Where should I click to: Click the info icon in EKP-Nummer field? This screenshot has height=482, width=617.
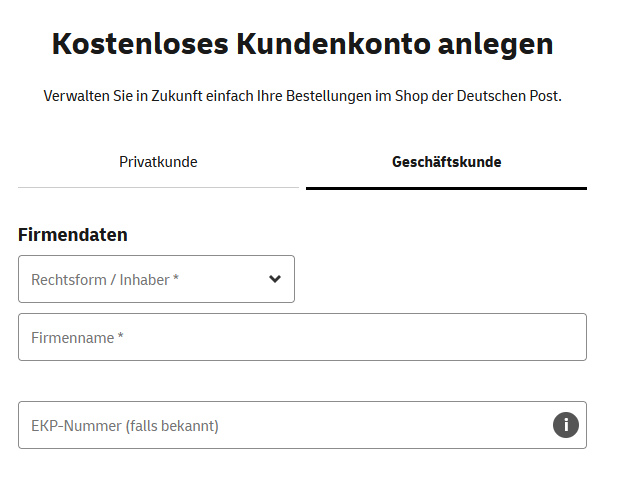tap(565, 425)
